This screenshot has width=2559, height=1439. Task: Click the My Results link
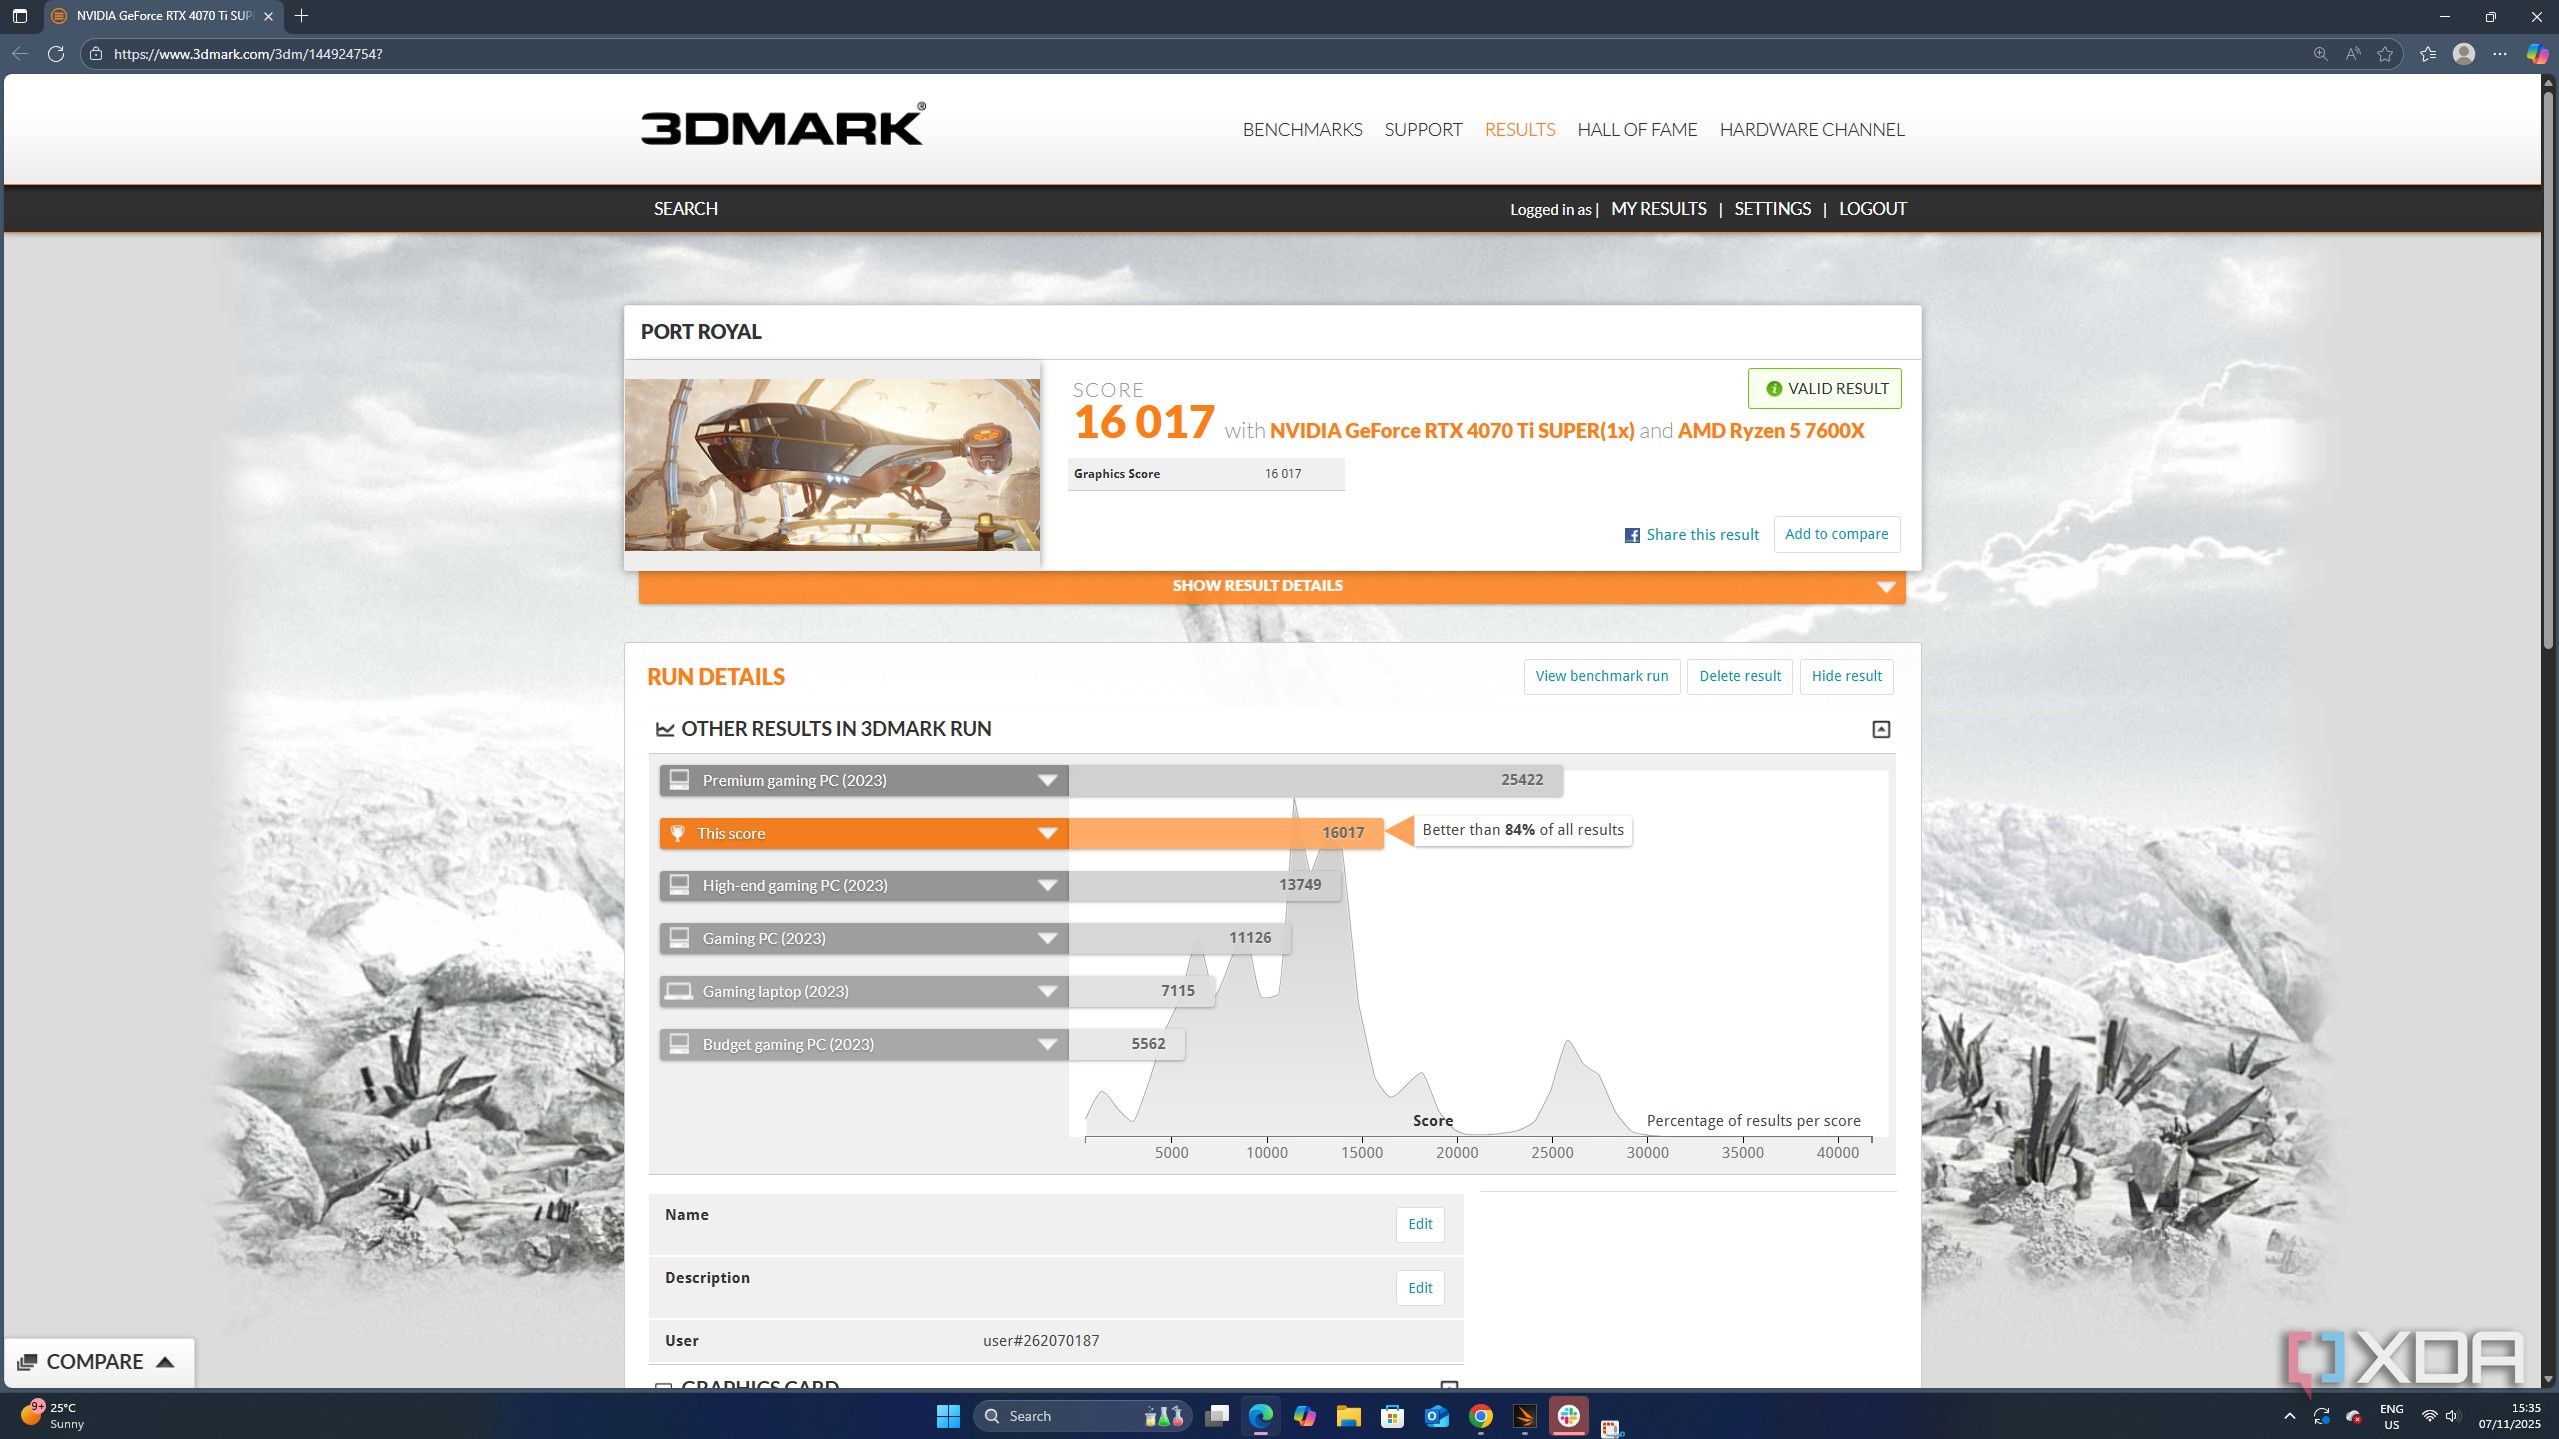coord(1658,209)
